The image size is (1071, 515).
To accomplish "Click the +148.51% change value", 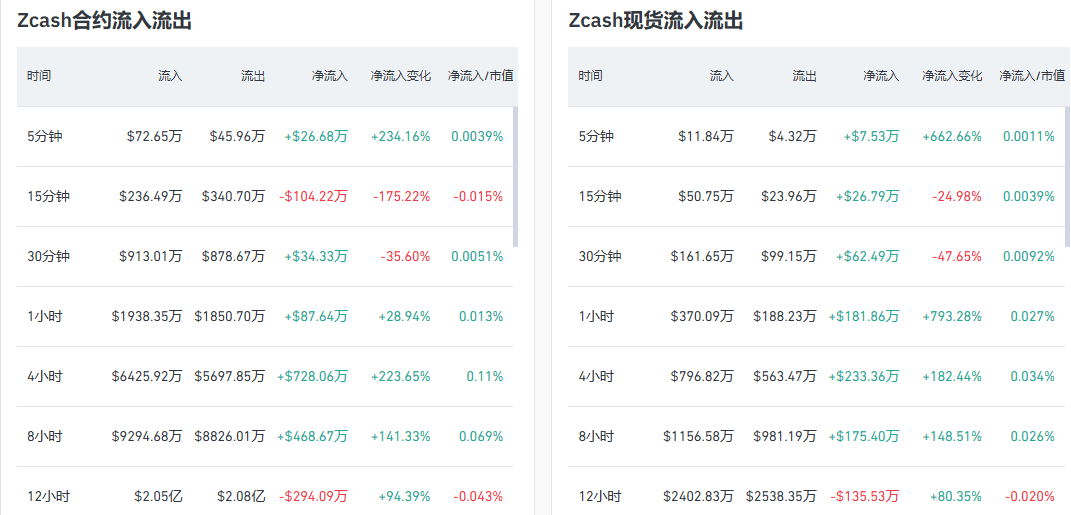I will click(x=952, y=436).
